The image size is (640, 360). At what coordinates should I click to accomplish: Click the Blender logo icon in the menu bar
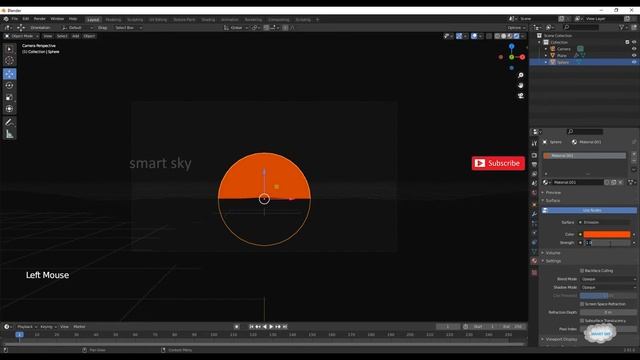coord(6,19)
